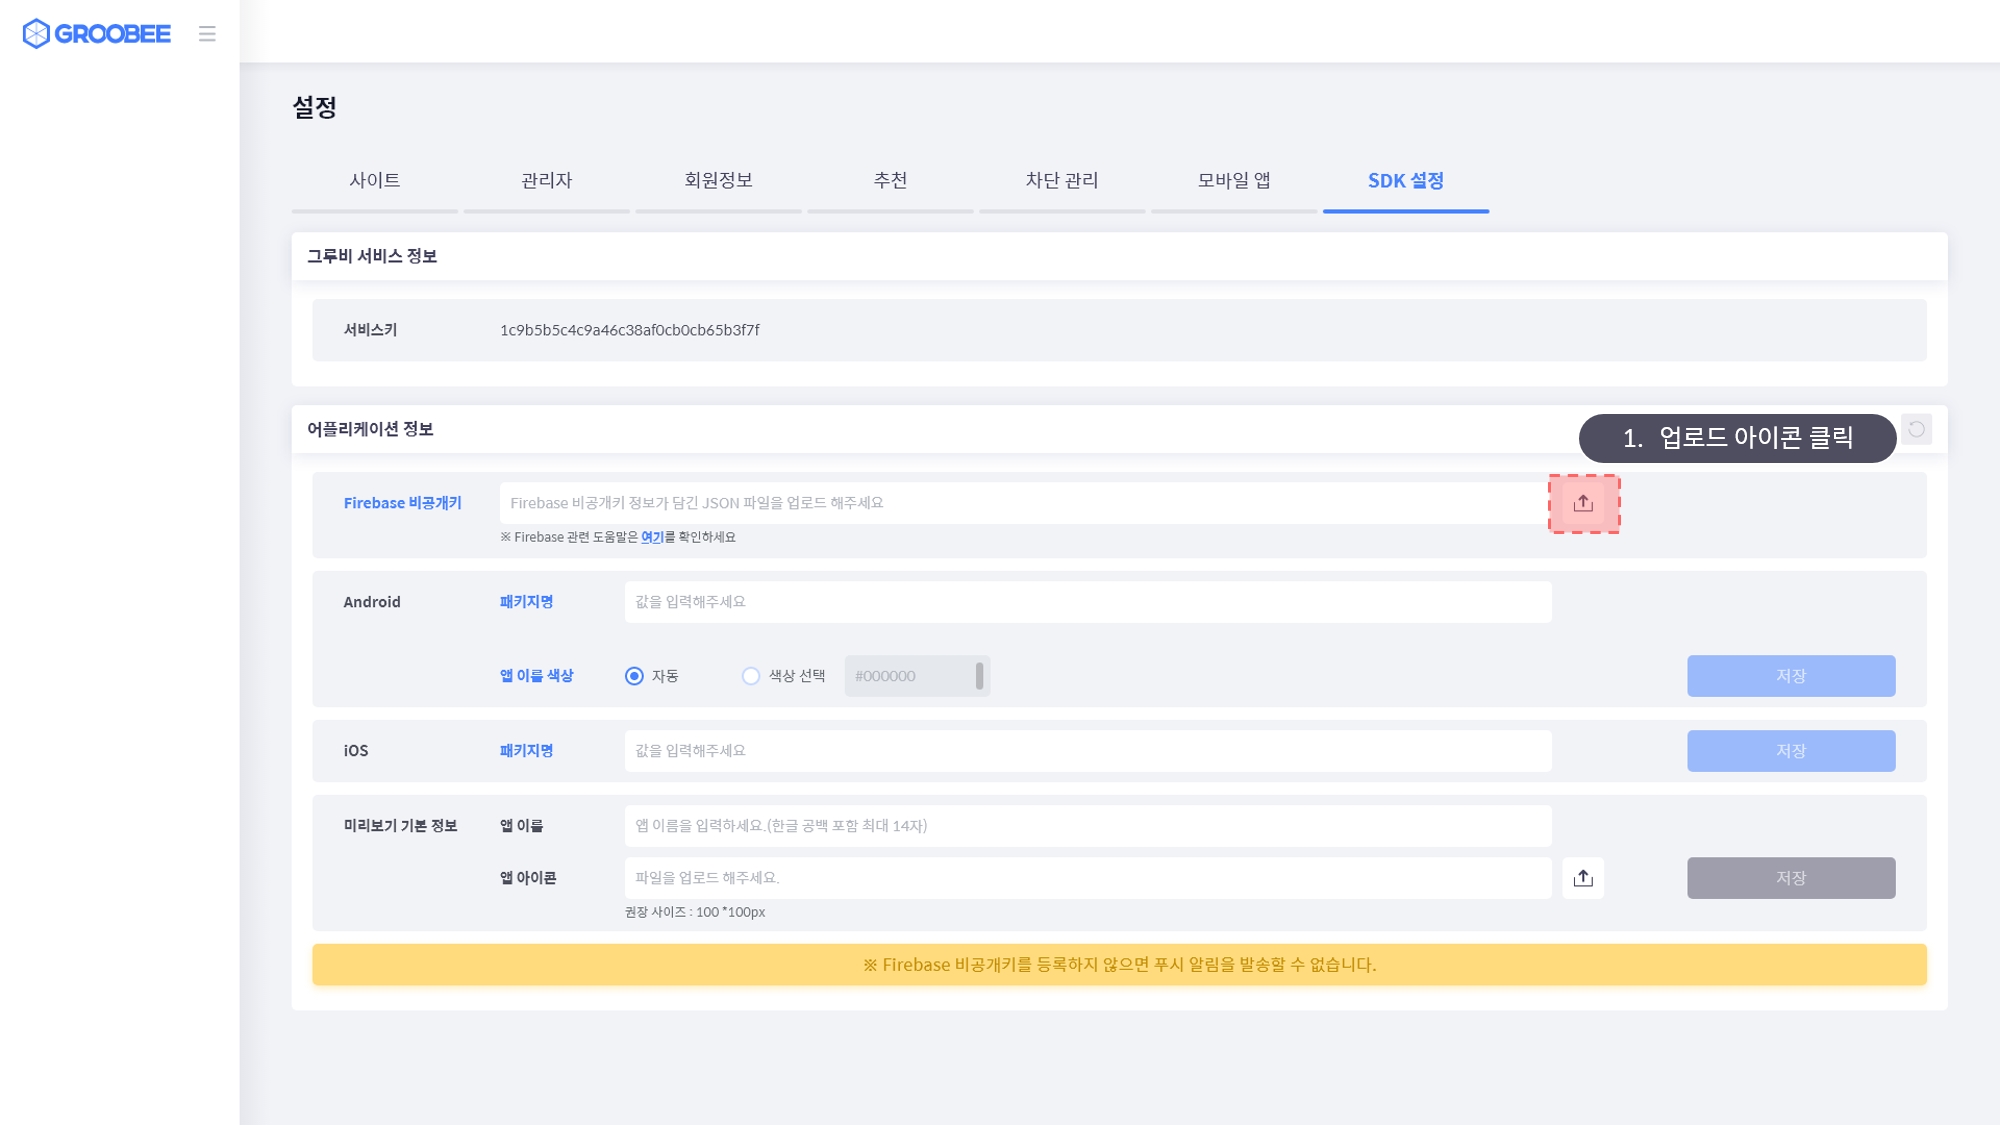Click the Firebase JSON file input field
This screenshot has width=2000, height=1125.
pyautogui.click(x=1020, y=503)
